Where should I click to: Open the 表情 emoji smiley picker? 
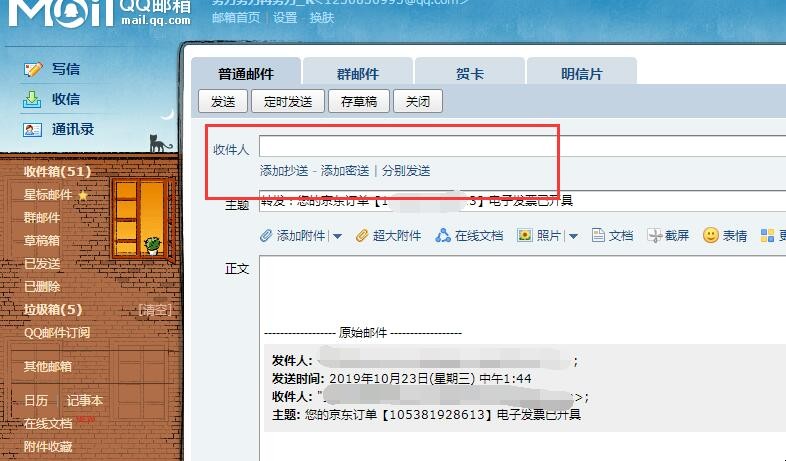[711, 236]
